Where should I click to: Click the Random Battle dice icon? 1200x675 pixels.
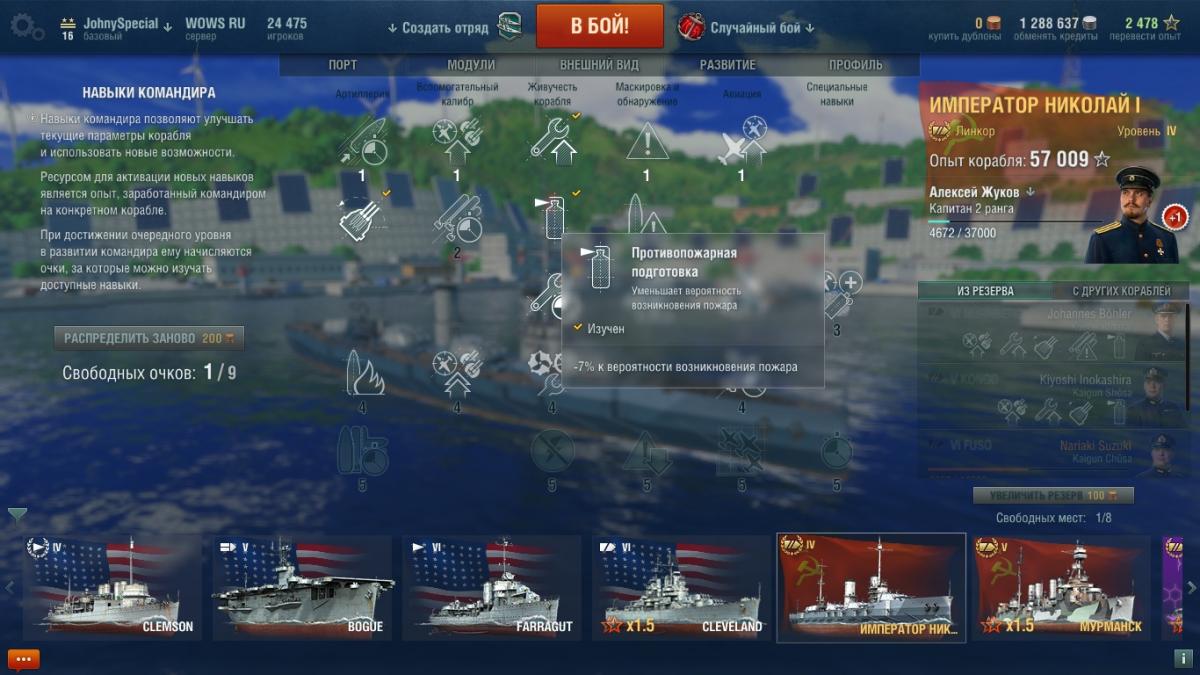coord(691,27)
